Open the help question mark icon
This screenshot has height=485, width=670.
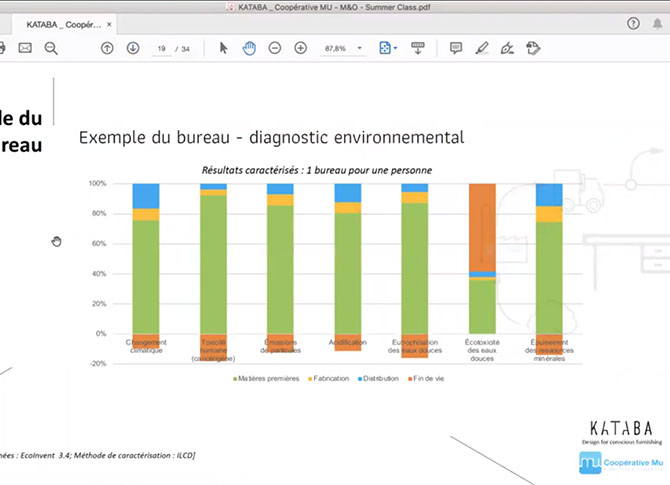click(633, 23)
